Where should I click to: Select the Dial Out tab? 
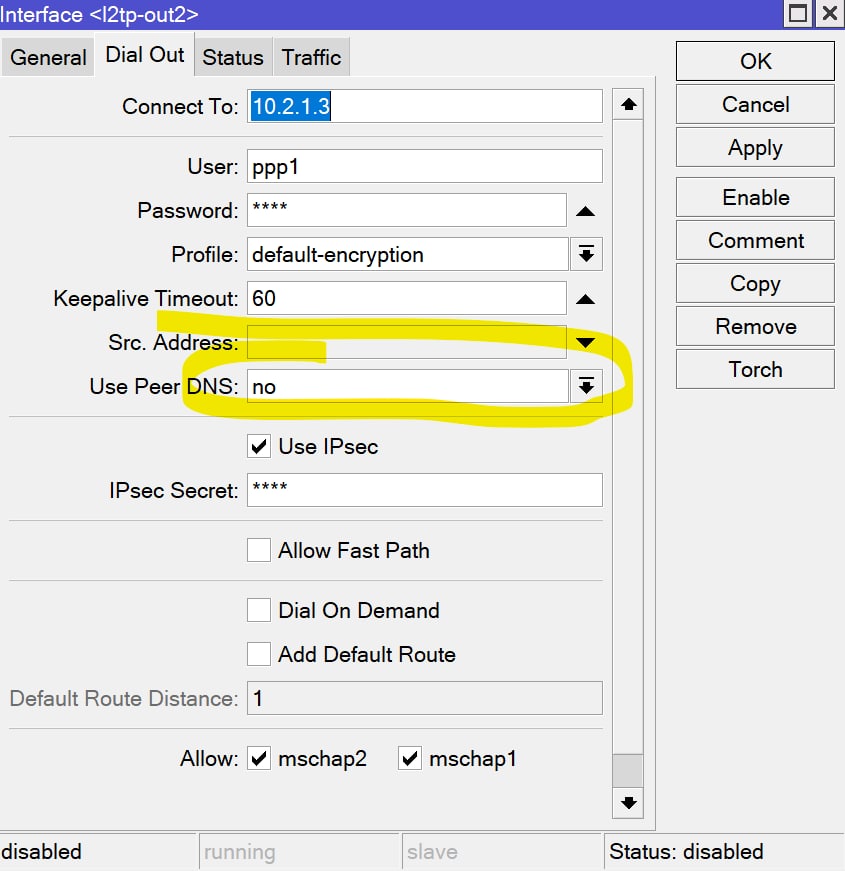click(x=144, y=54)
